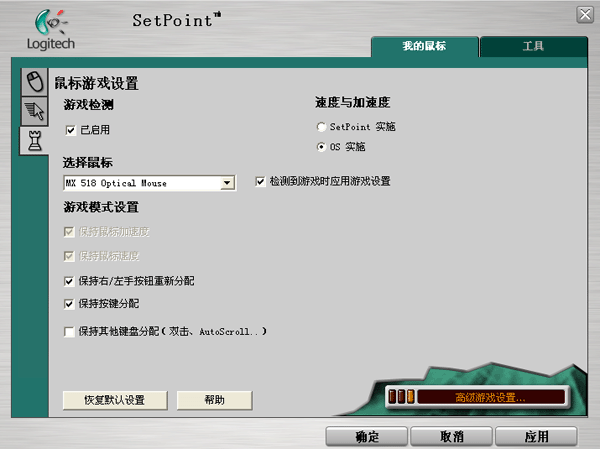Screen dimensions: 600x449
Task: Toggle 保持鼠标速度 checkbox
Action: point(69,256)
